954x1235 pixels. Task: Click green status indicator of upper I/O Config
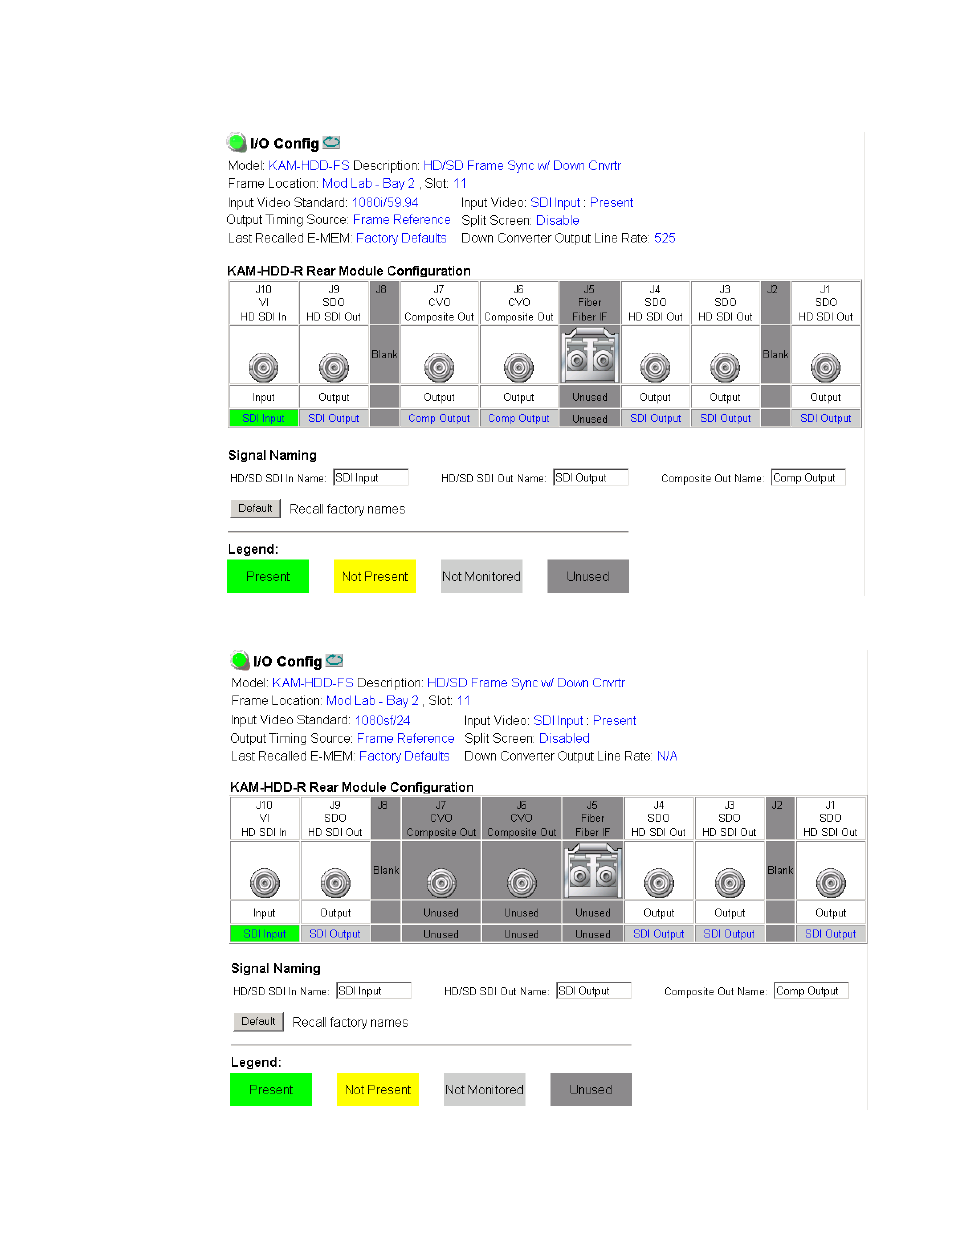pos(237,143)
